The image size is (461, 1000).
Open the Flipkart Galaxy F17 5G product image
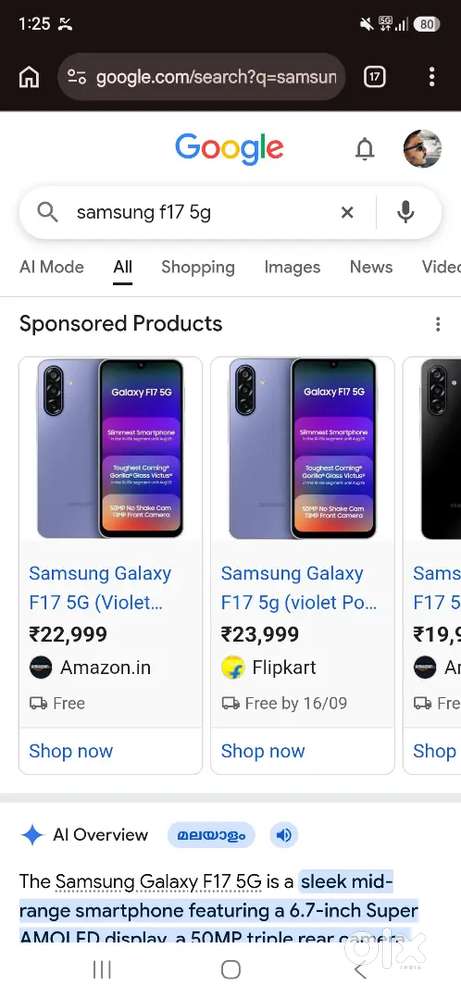pyautogui.click(x=302, y=448)
